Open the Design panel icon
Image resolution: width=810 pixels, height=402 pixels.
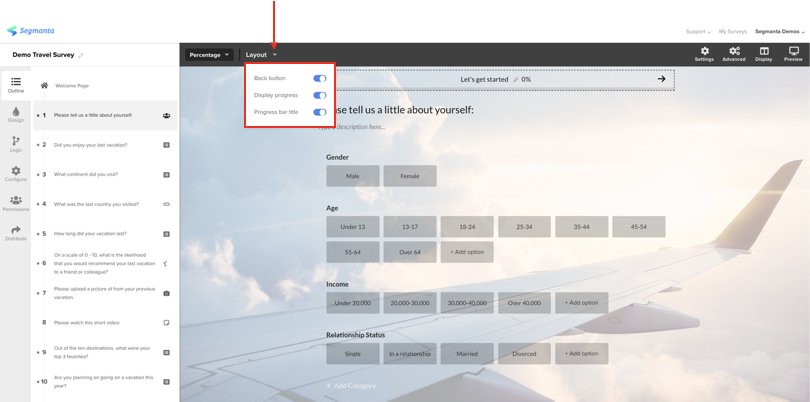click(x=16, y=114)
